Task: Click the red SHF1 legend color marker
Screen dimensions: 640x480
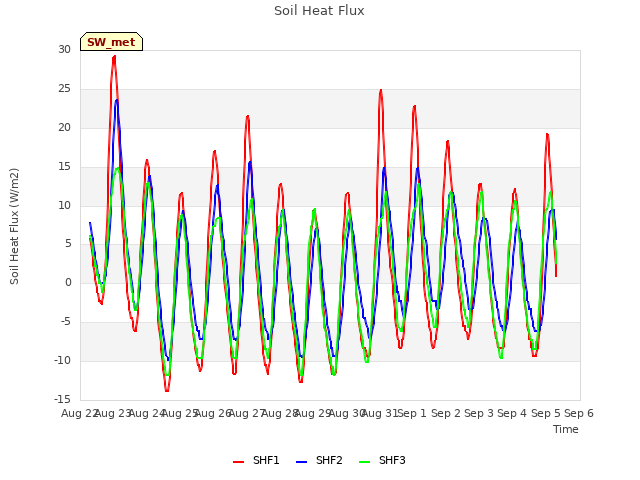Action: pyautogui.click(x=238, y=462)
